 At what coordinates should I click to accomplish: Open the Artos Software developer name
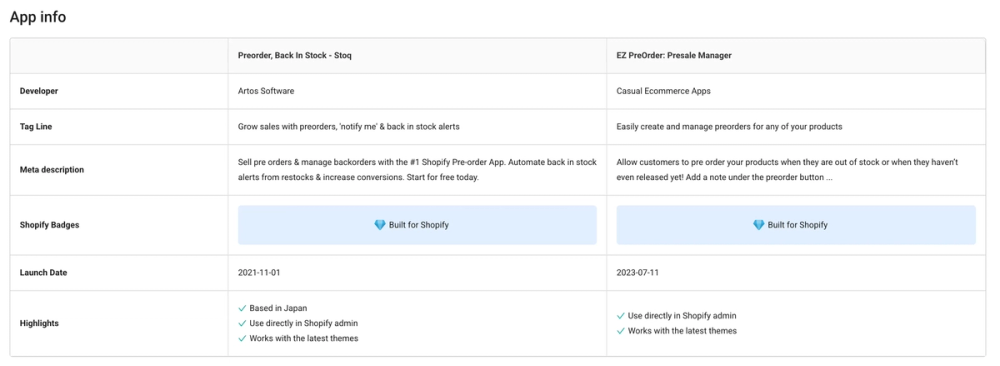click(266, 91)
